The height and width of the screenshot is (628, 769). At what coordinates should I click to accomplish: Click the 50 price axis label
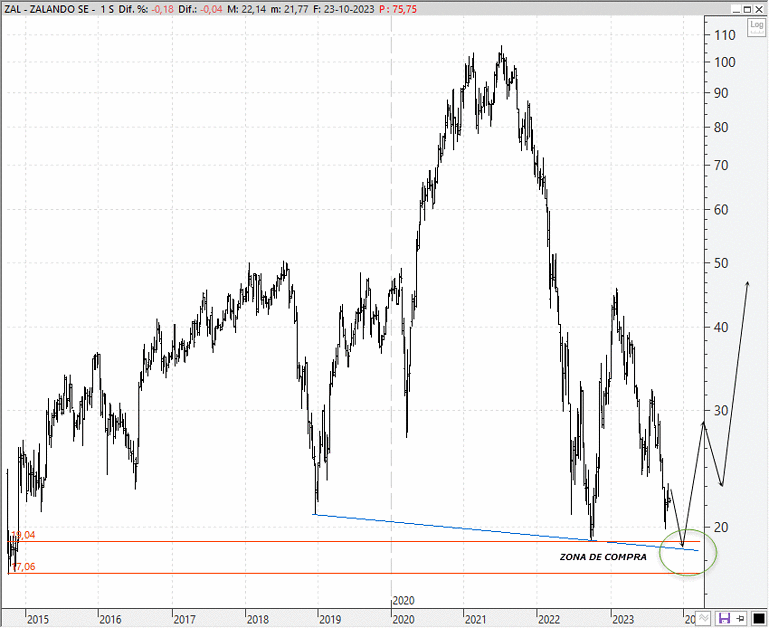721,263
